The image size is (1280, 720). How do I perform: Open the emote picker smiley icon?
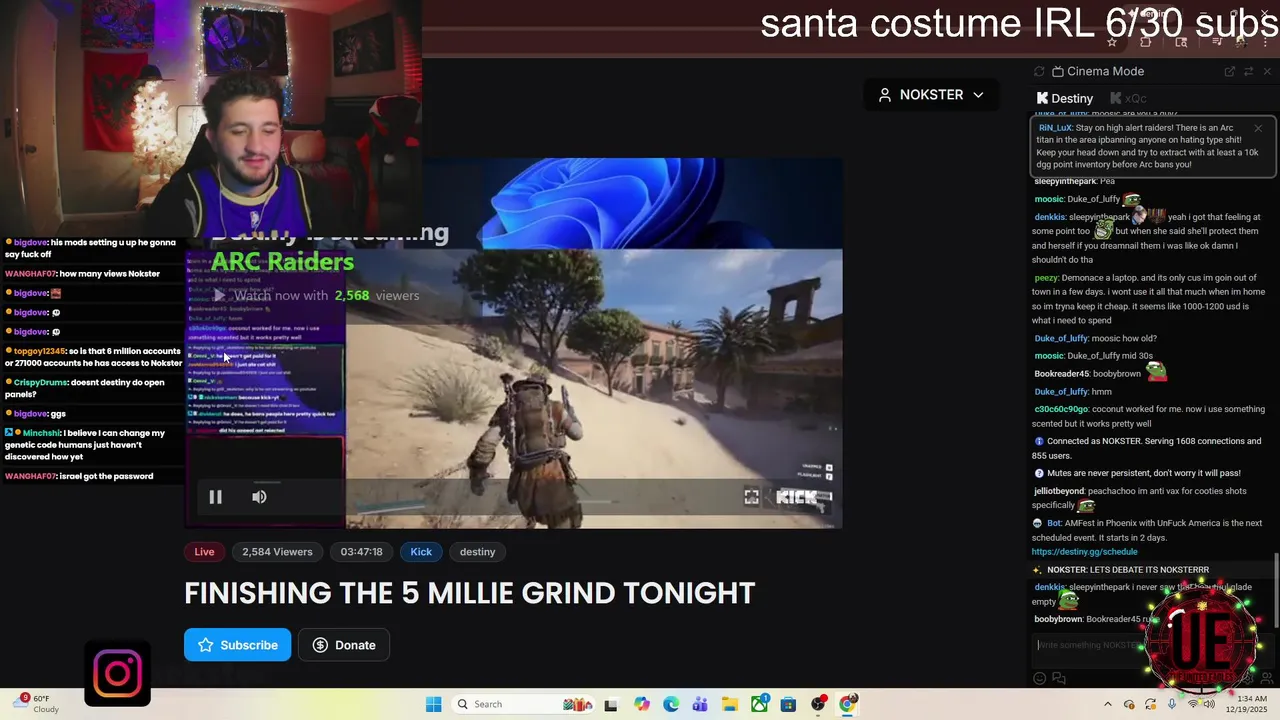point(1039,678)
